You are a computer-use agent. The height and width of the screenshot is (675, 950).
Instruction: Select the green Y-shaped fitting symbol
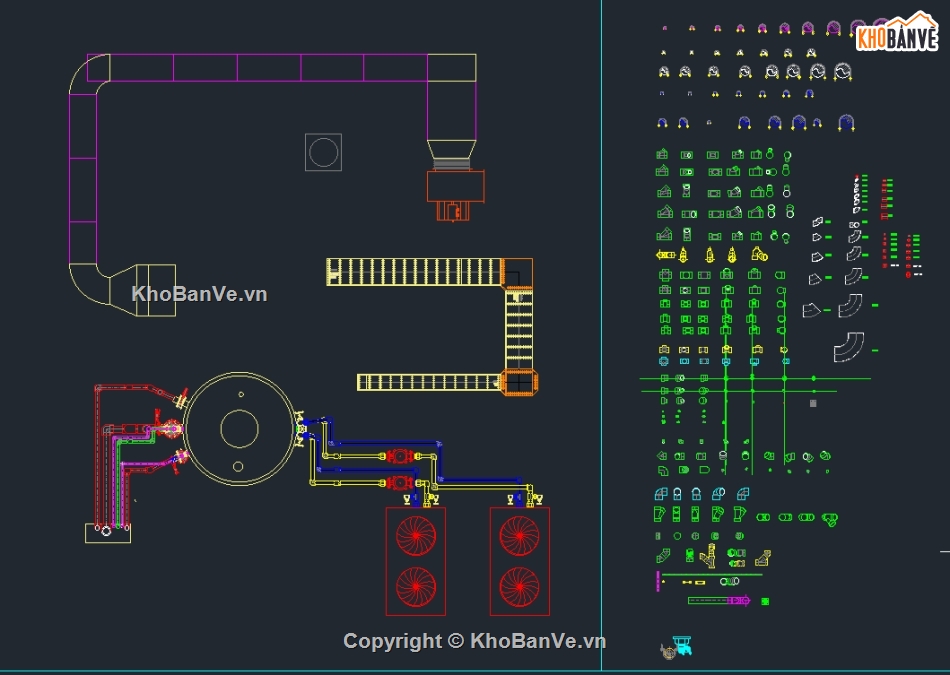(x=829, y=519)
